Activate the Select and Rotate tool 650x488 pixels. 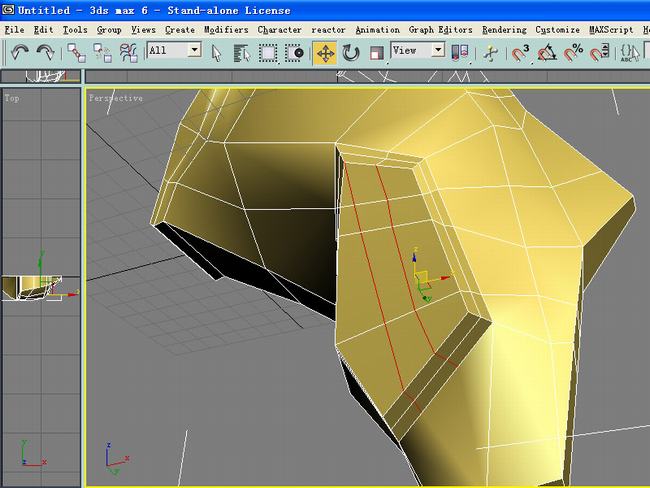click(351, 53)
